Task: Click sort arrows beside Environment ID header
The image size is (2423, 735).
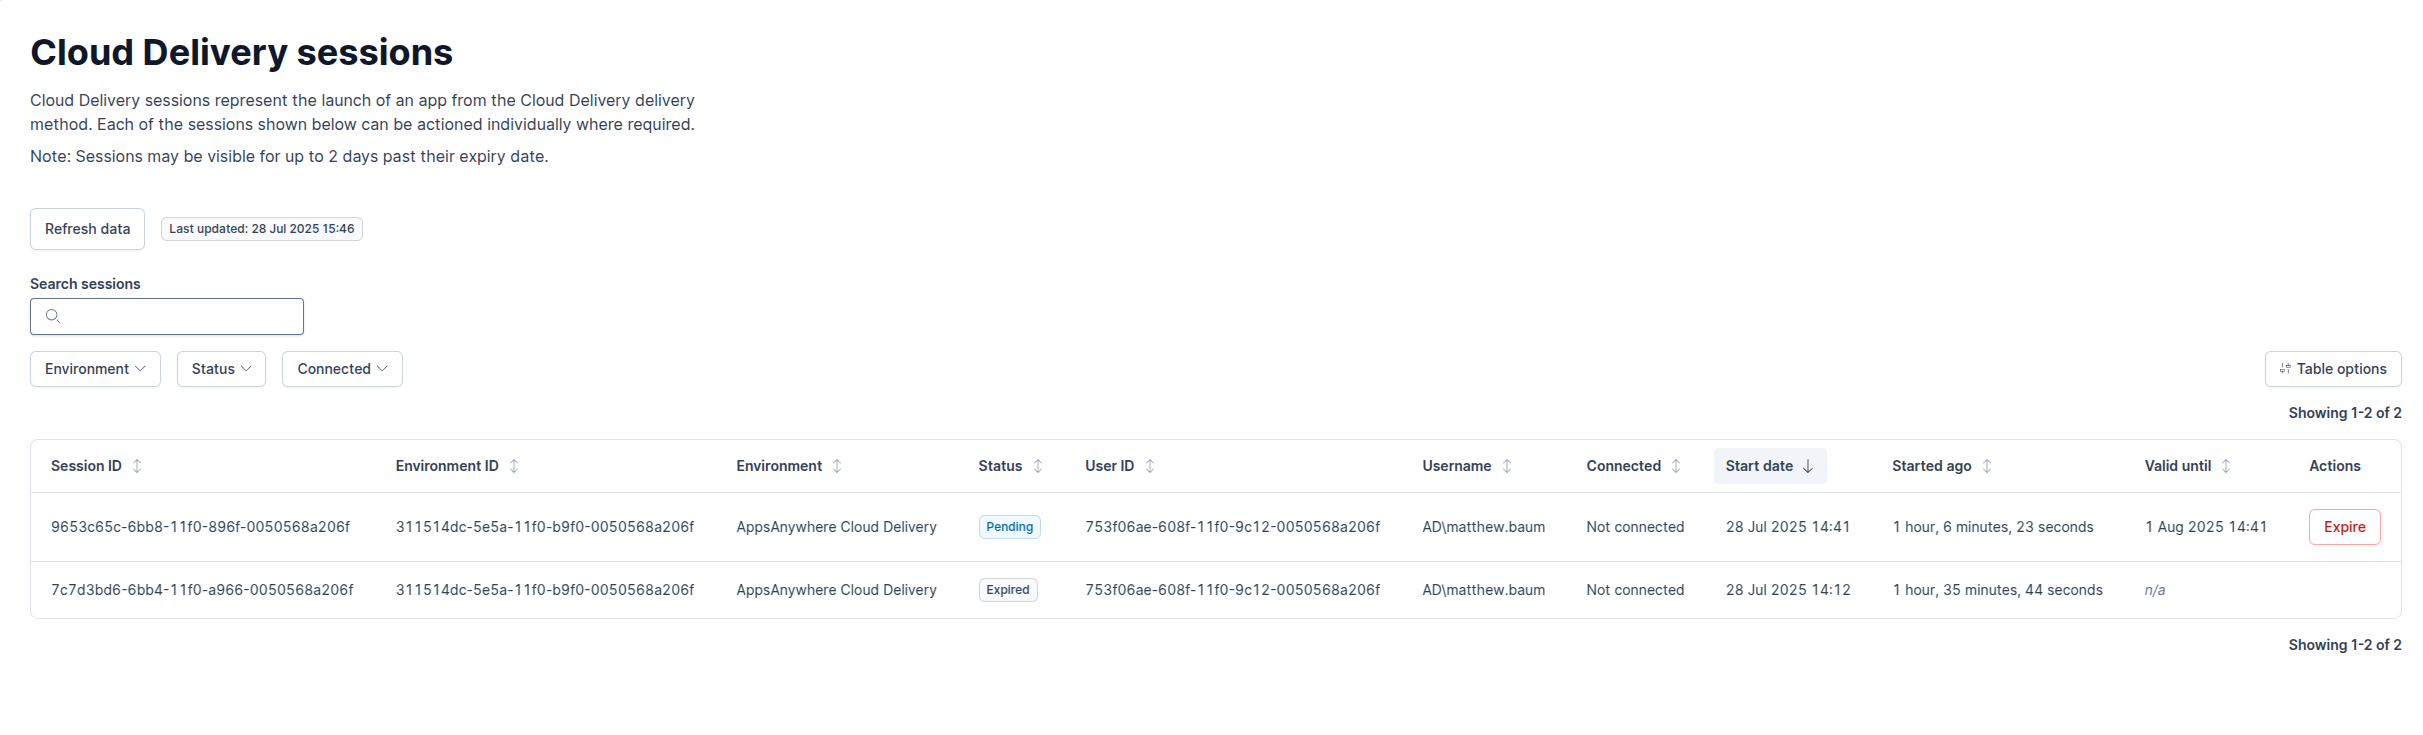Action: (514, 466)
